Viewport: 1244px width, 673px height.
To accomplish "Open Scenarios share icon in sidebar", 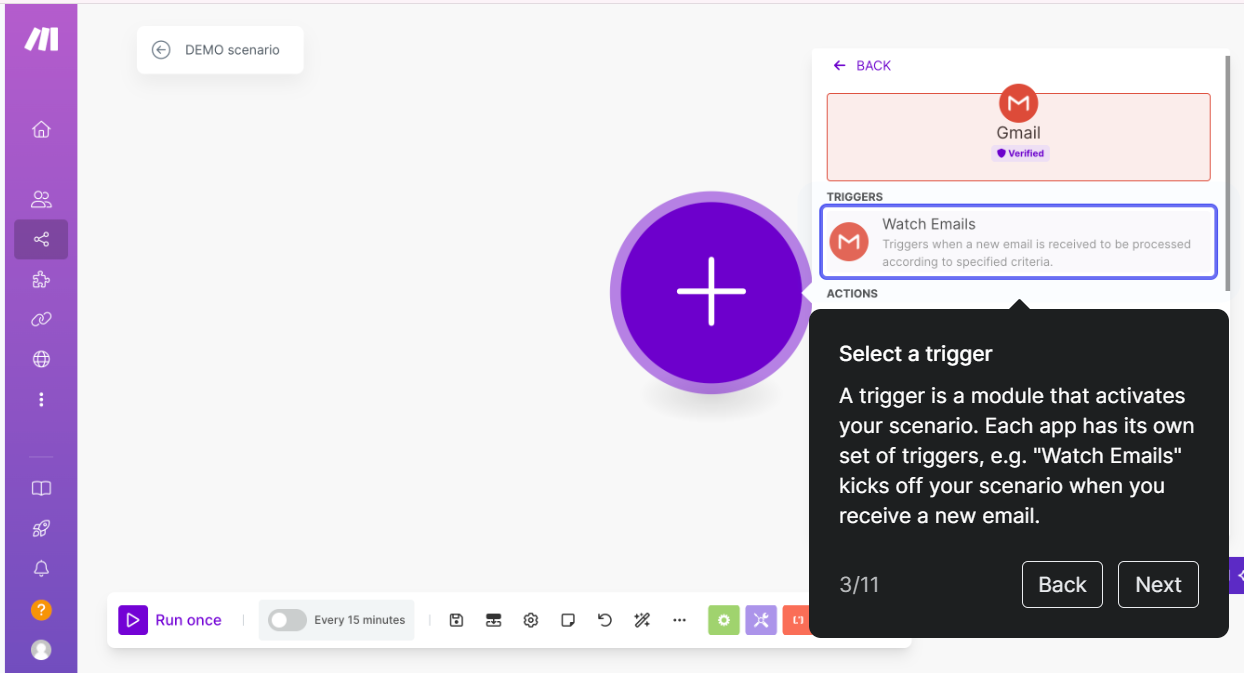I will pyautogui.click(x=41, y=239).
